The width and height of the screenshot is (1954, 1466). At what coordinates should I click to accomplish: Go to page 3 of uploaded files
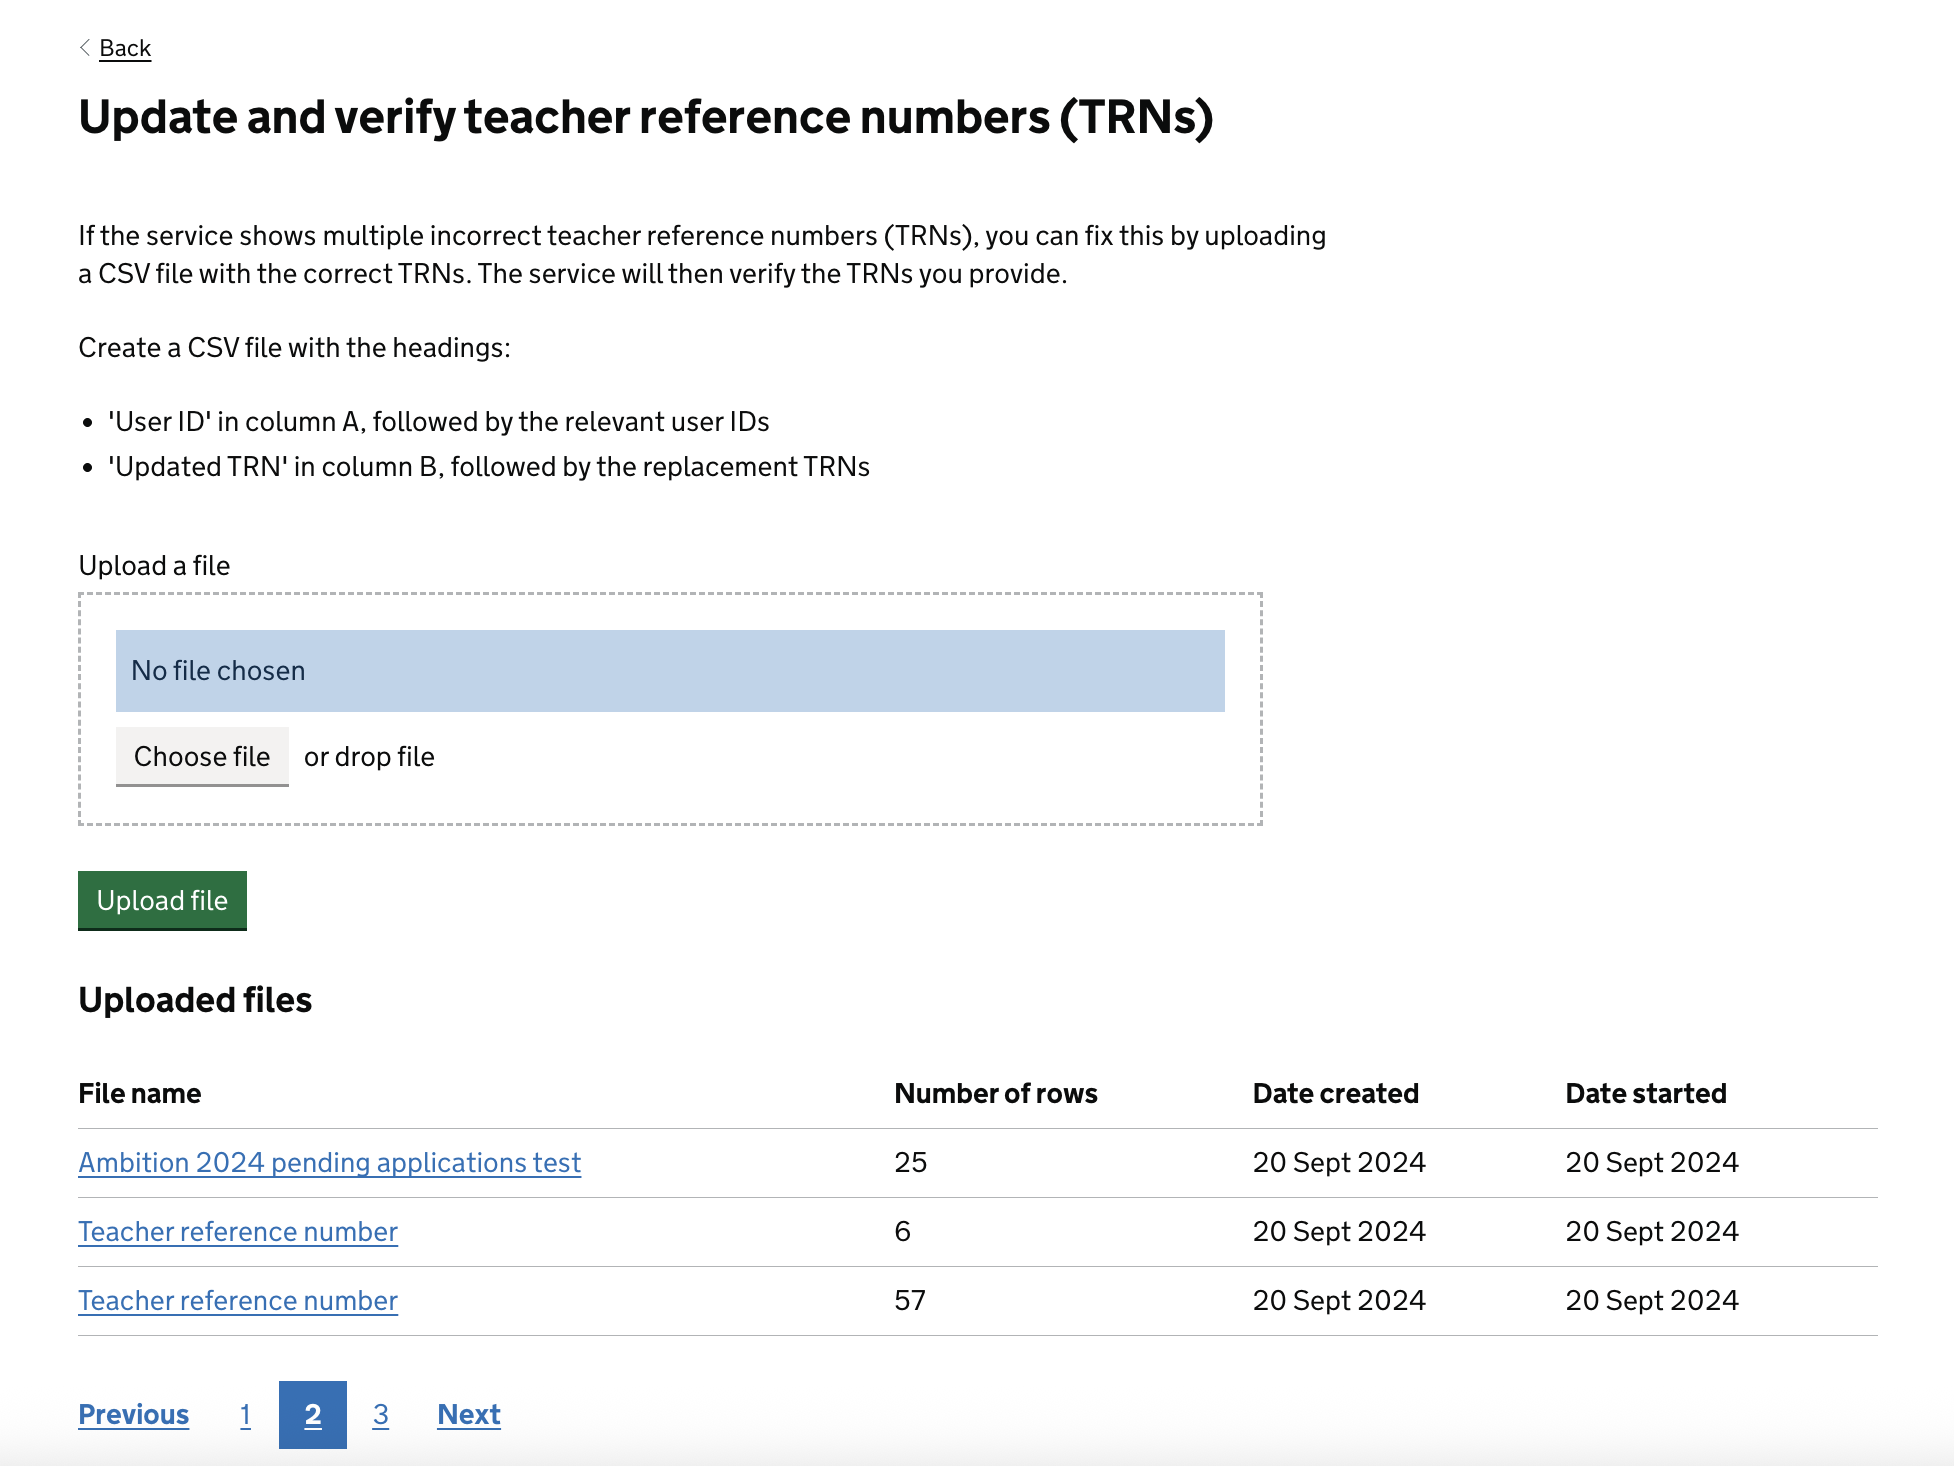click(x=381, y=1414)
